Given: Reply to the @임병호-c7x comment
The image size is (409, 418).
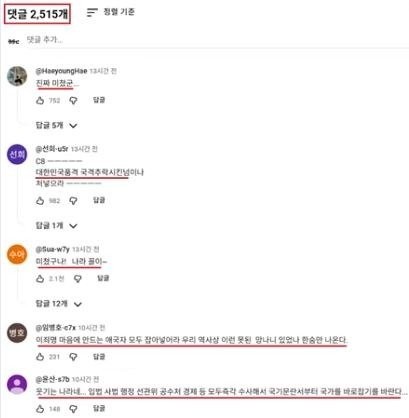Looking at the screenshot, I should click(99, 357).
